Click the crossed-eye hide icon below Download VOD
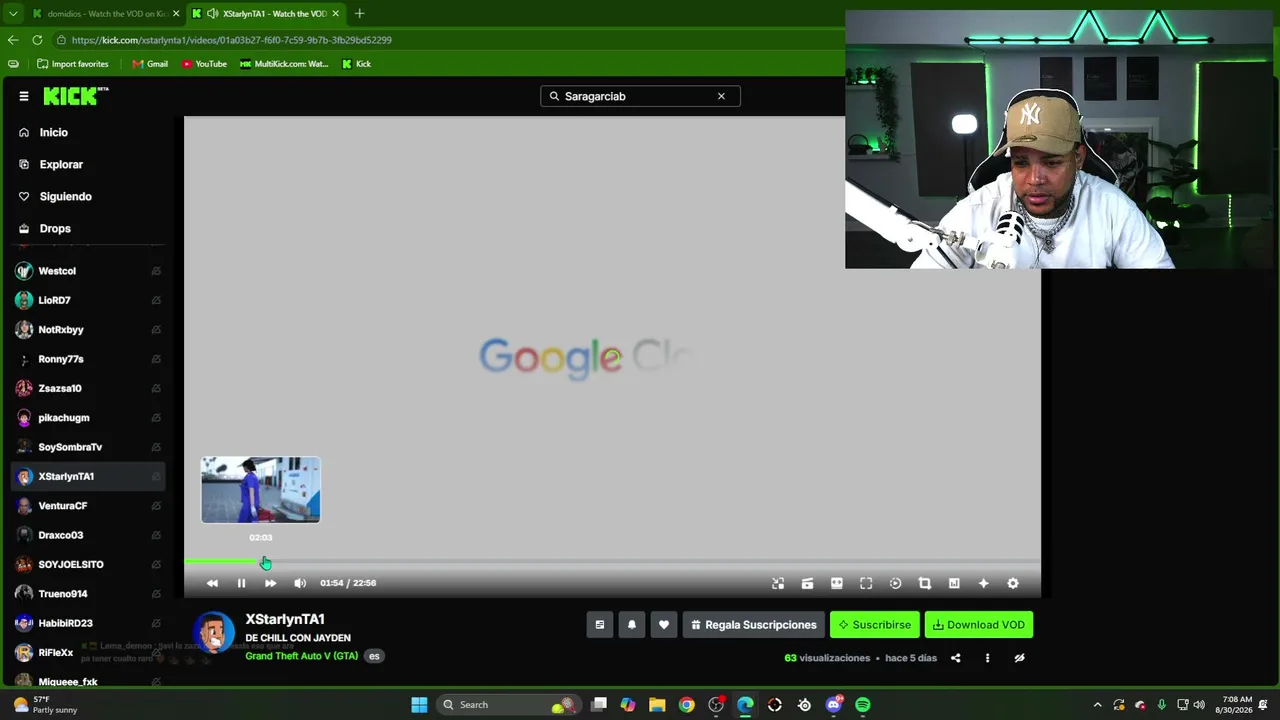Screen dimensions: 1280x720 1019,658
